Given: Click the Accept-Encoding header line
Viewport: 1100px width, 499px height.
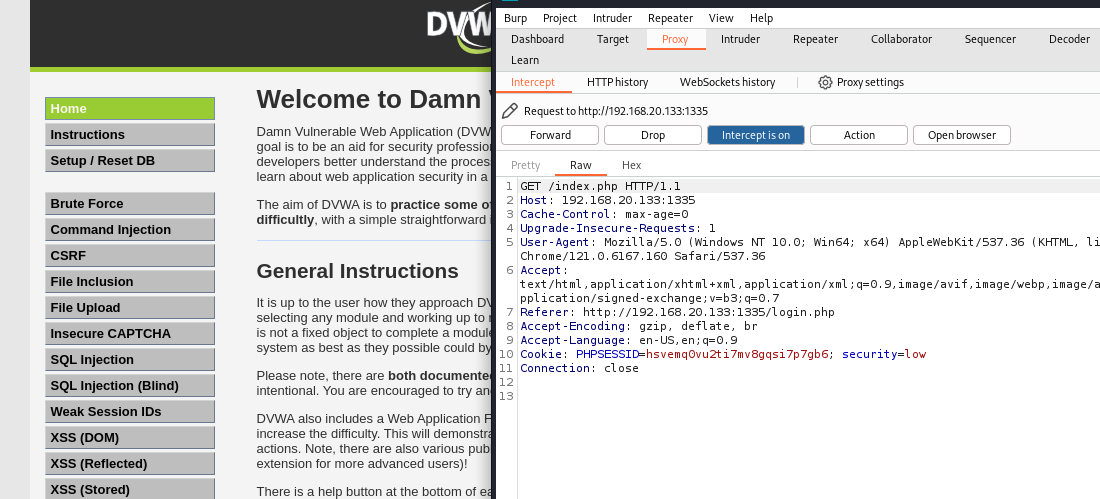Looking at the screenshot, I should click(638, 326).
